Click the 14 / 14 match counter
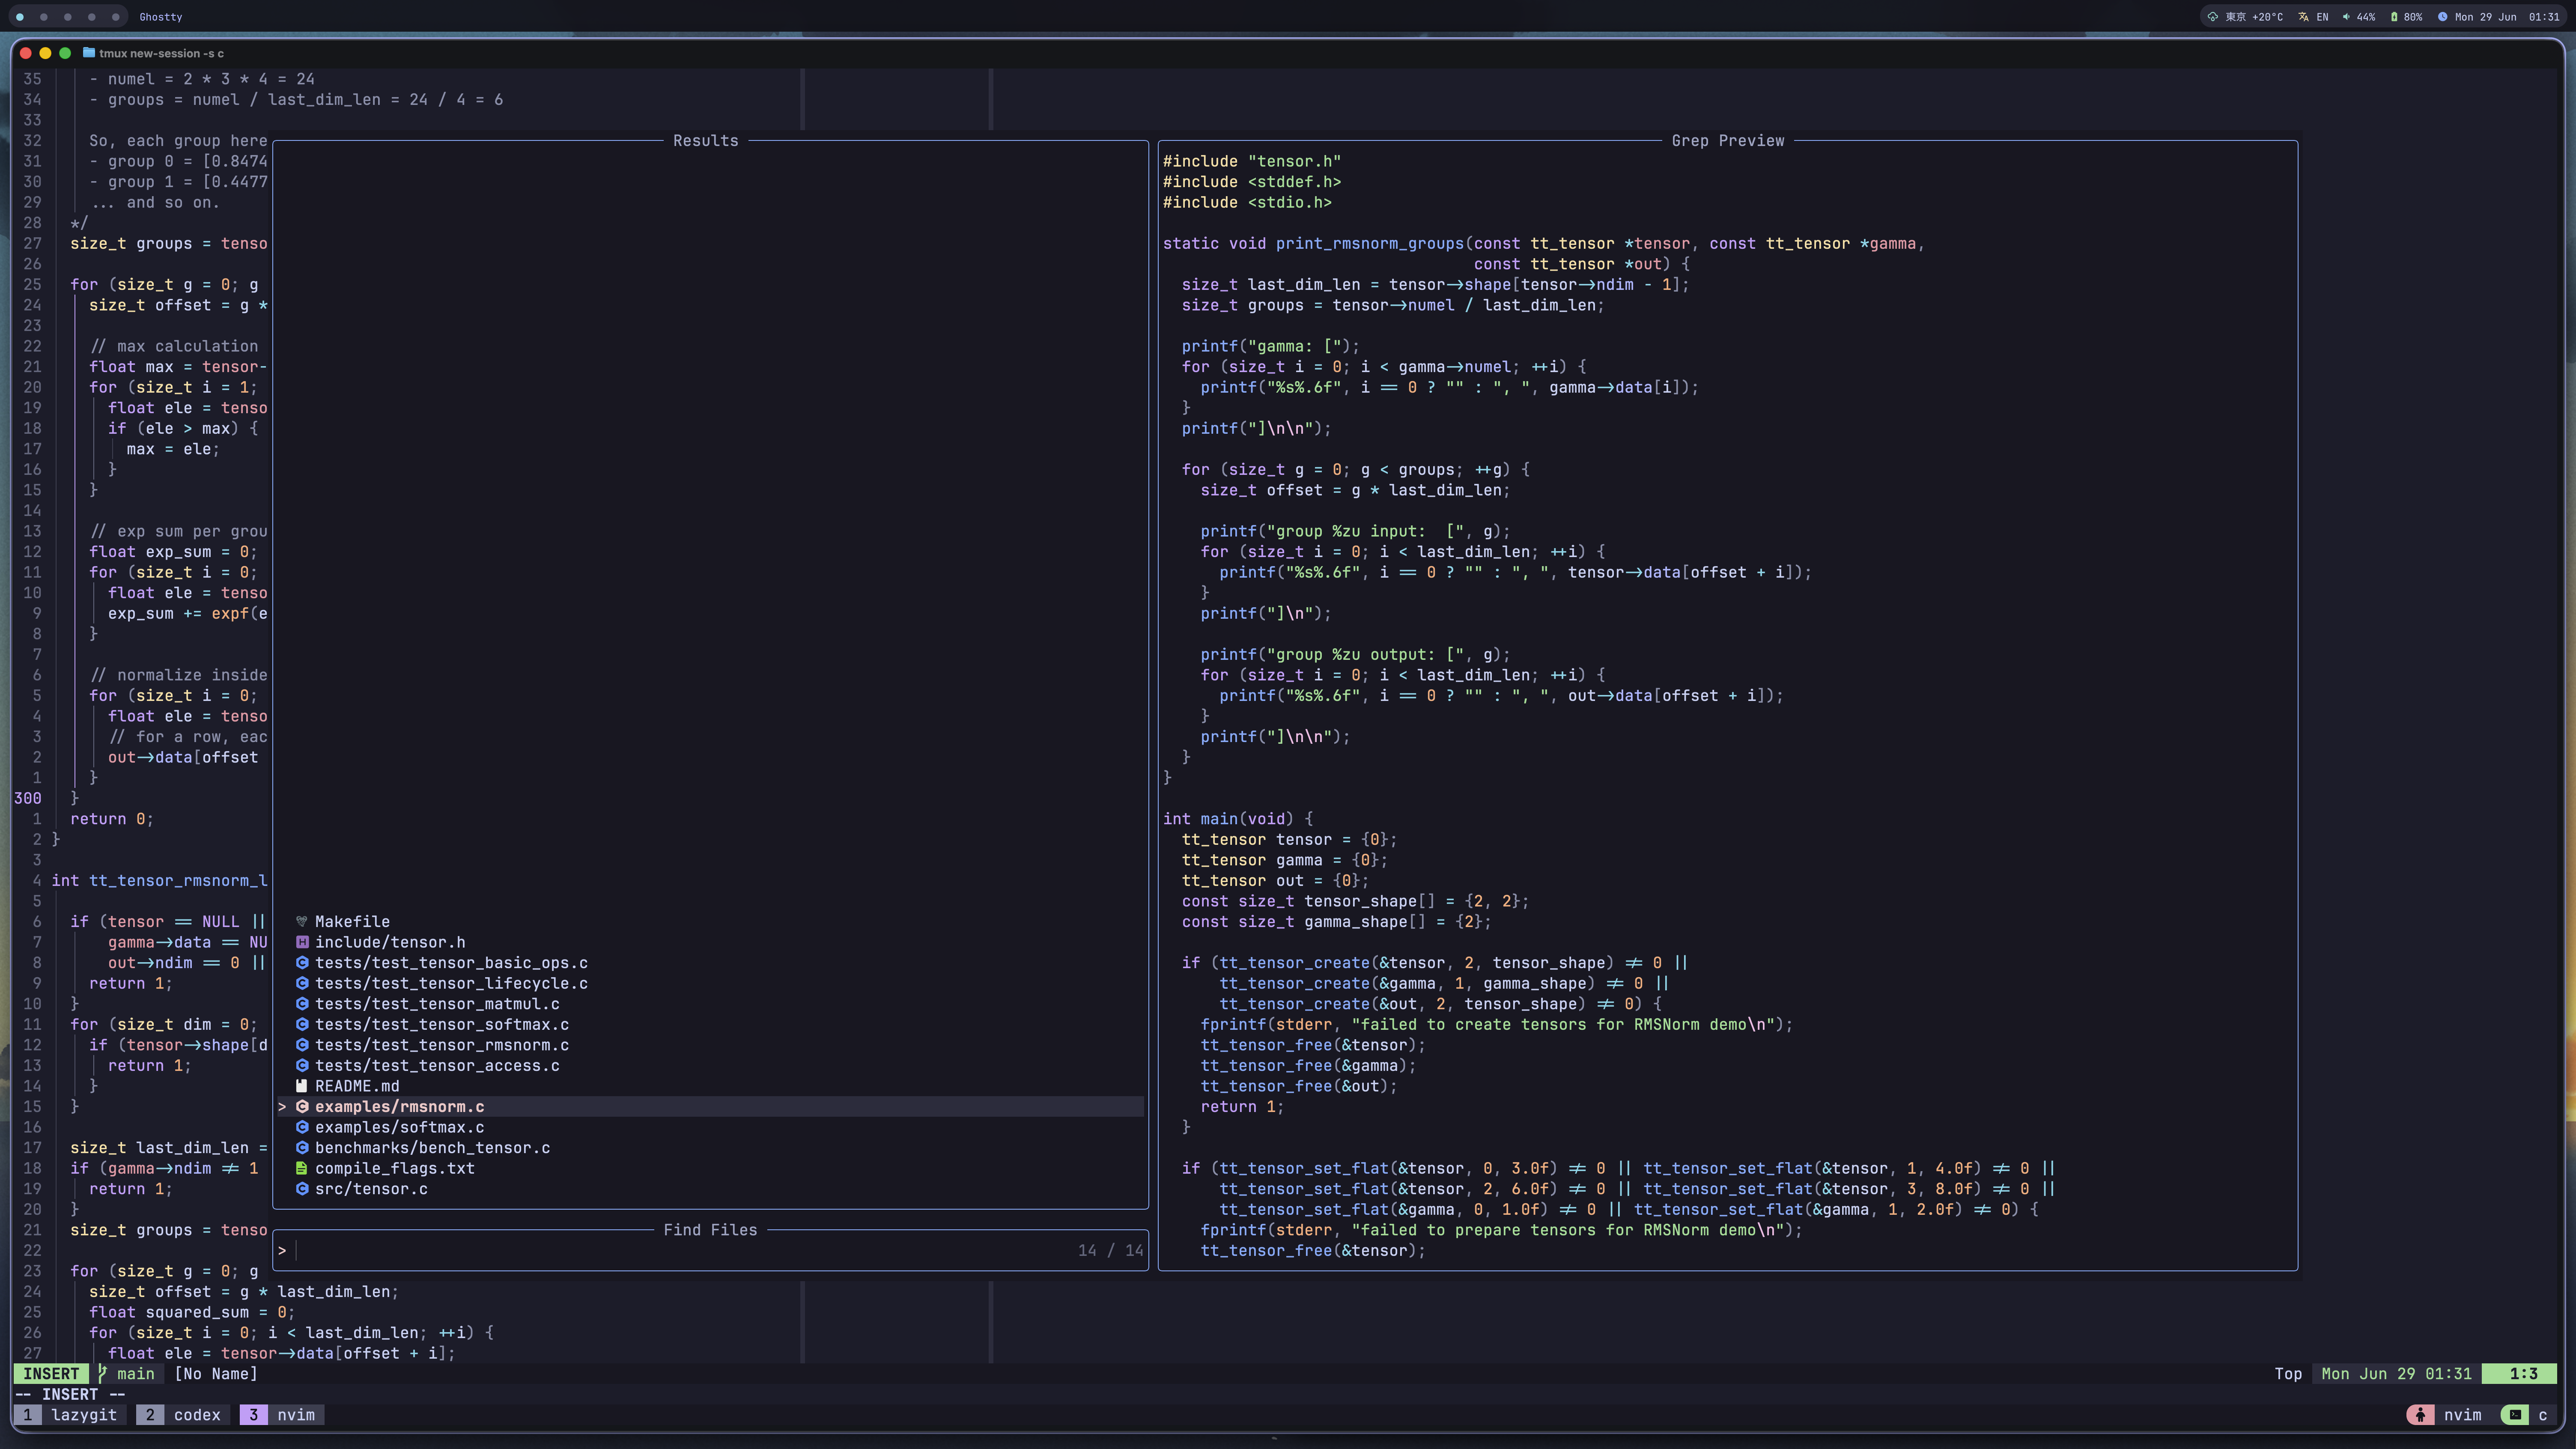The height and width of the screenshot is (1449, 2576). (1110, 1251)
